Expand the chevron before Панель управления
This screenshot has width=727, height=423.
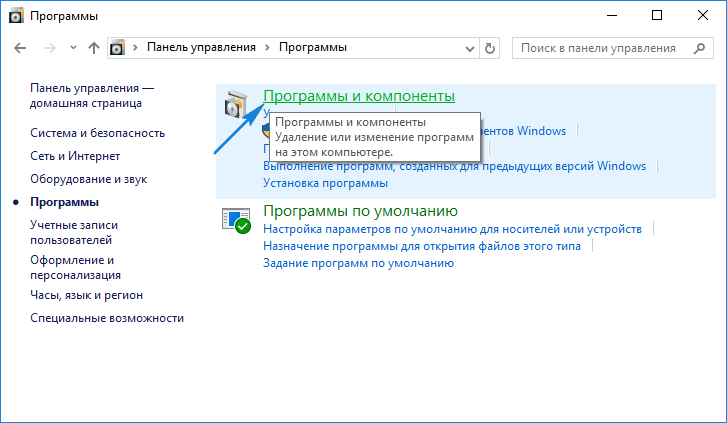pos(135,48)
